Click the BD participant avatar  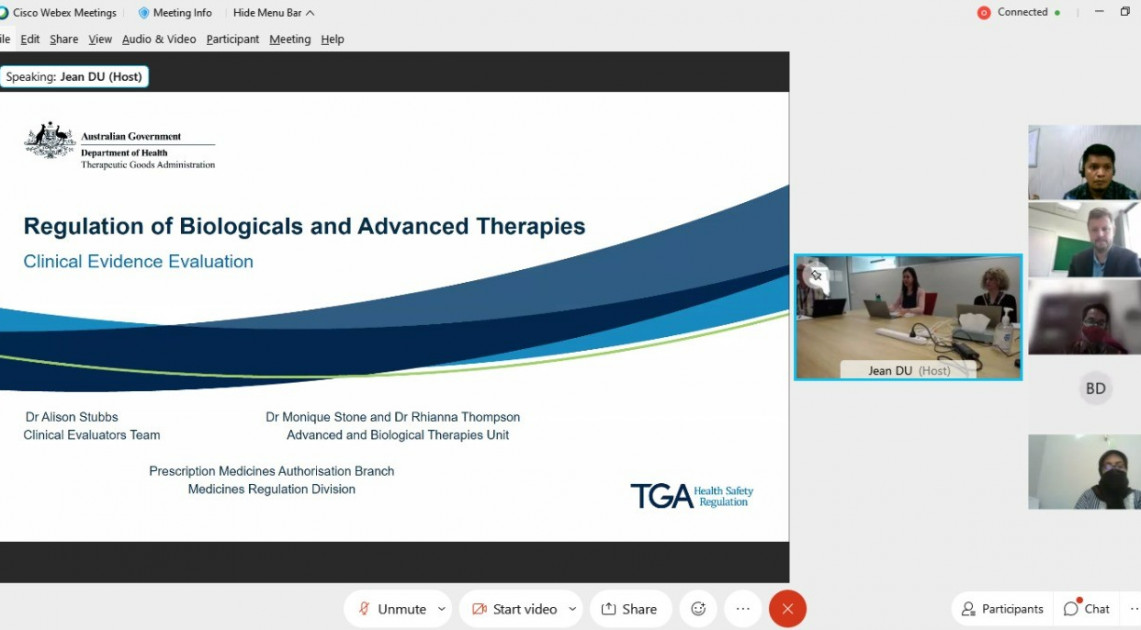click(1095, 388)
